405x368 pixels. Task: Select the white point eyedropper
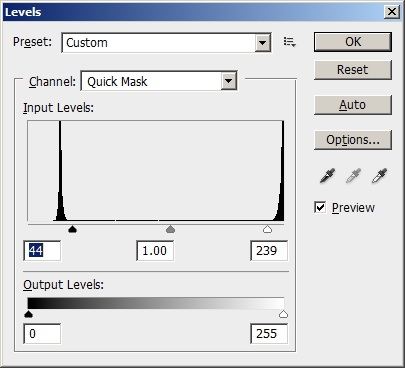[x=379, y=176]
